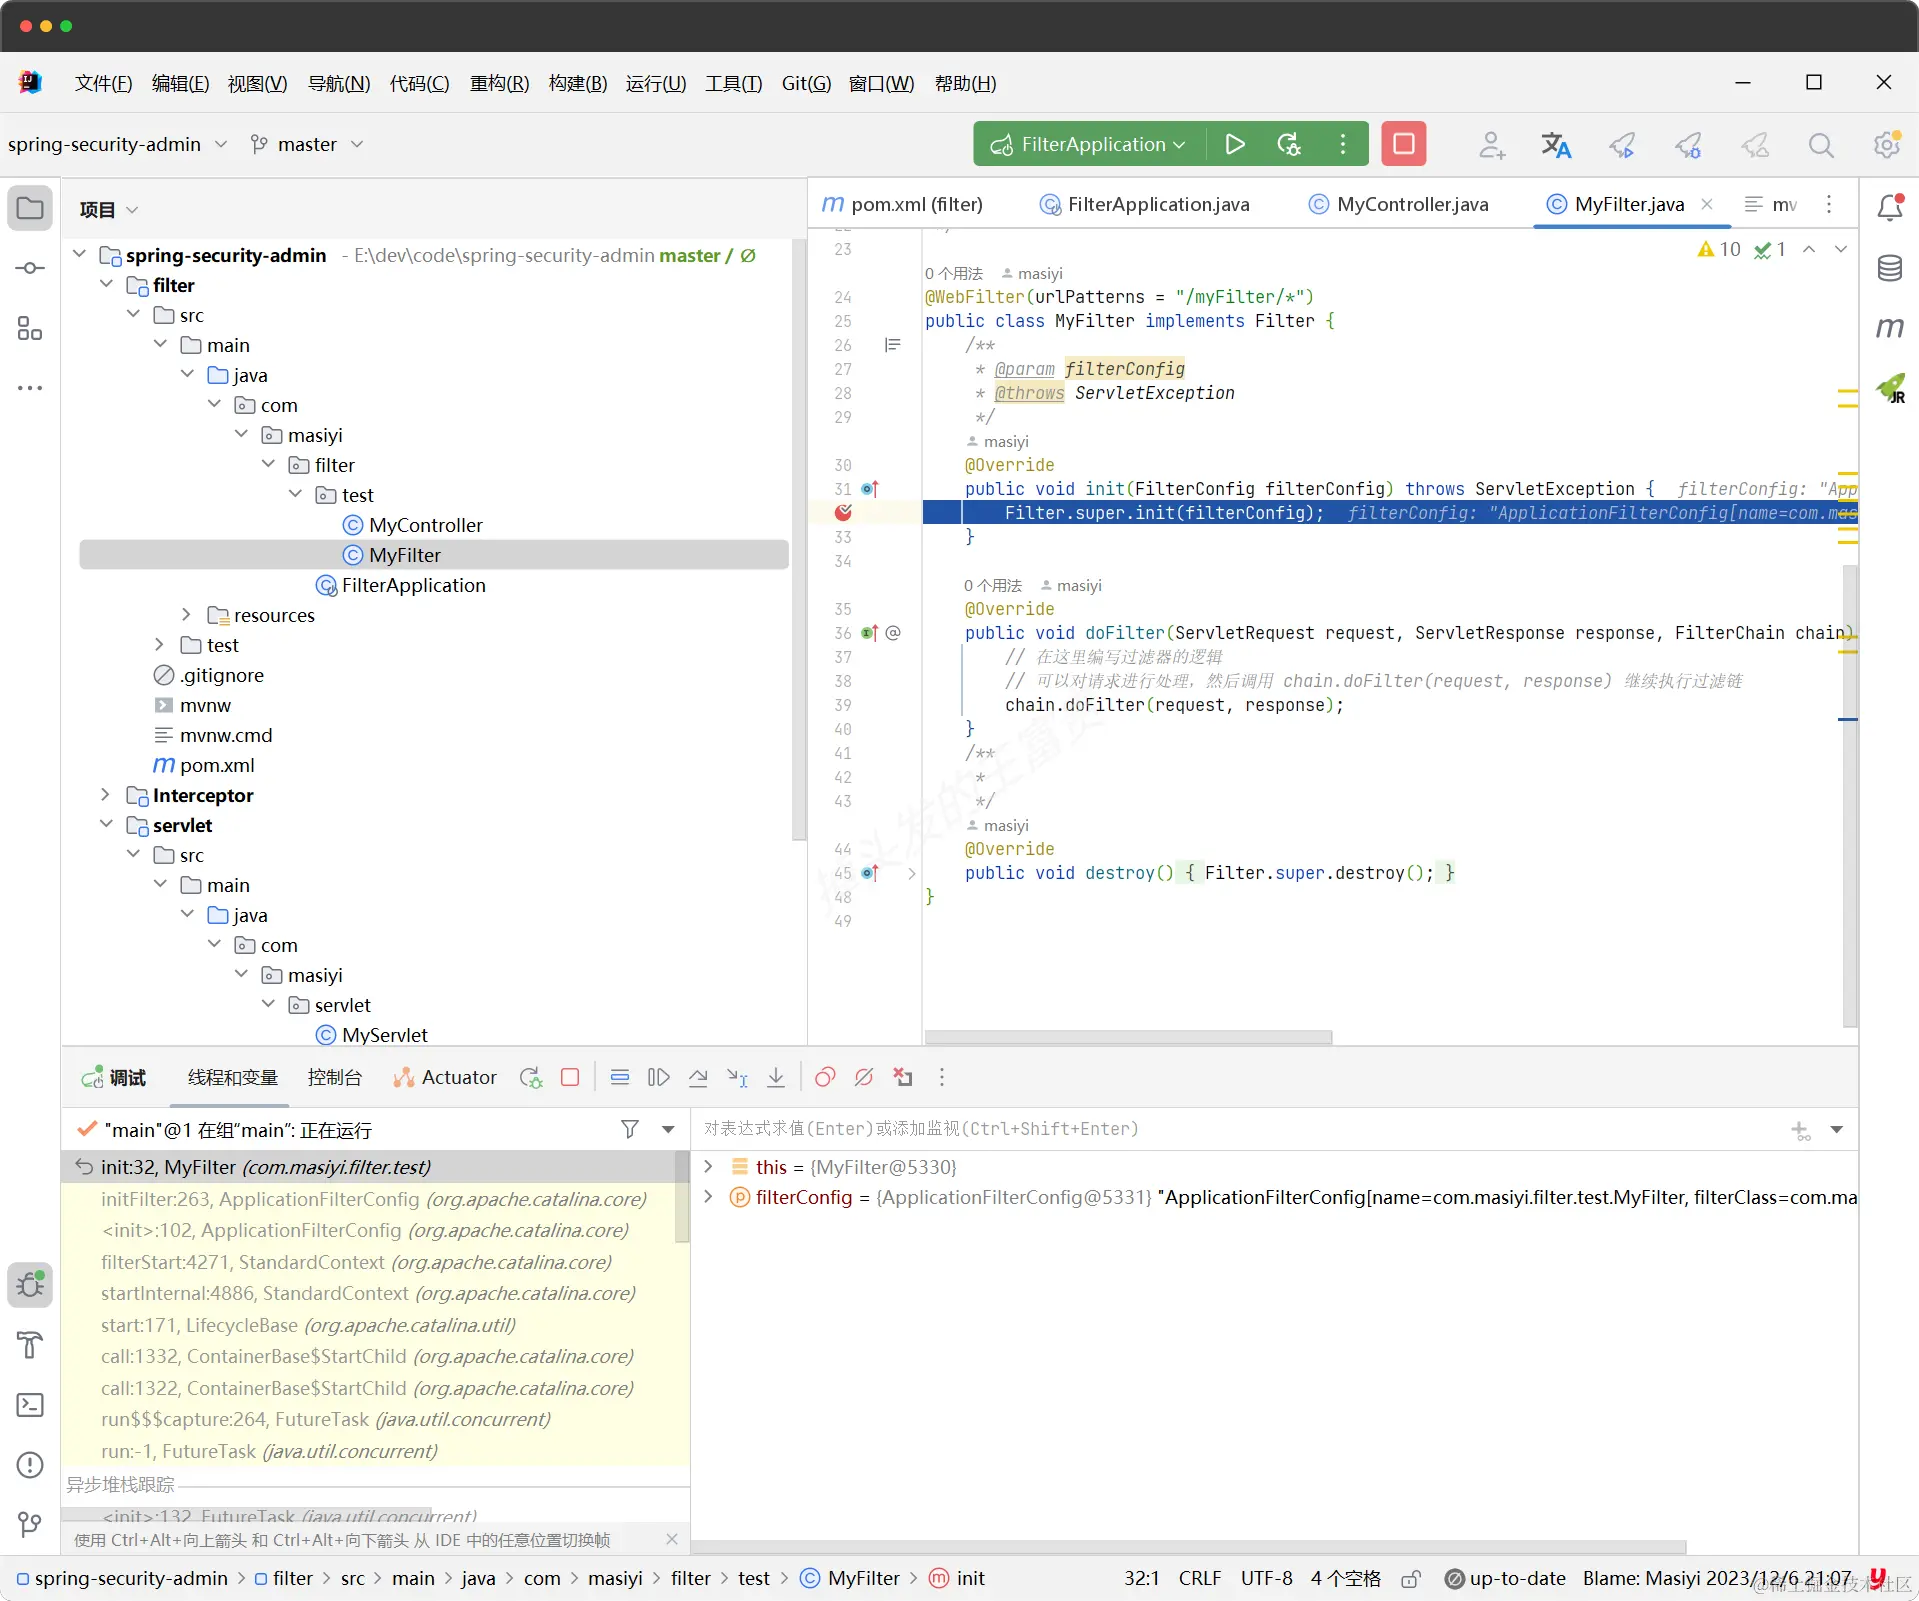Expand the resources folder node
1919x1601 pixels.
(186, 615)
